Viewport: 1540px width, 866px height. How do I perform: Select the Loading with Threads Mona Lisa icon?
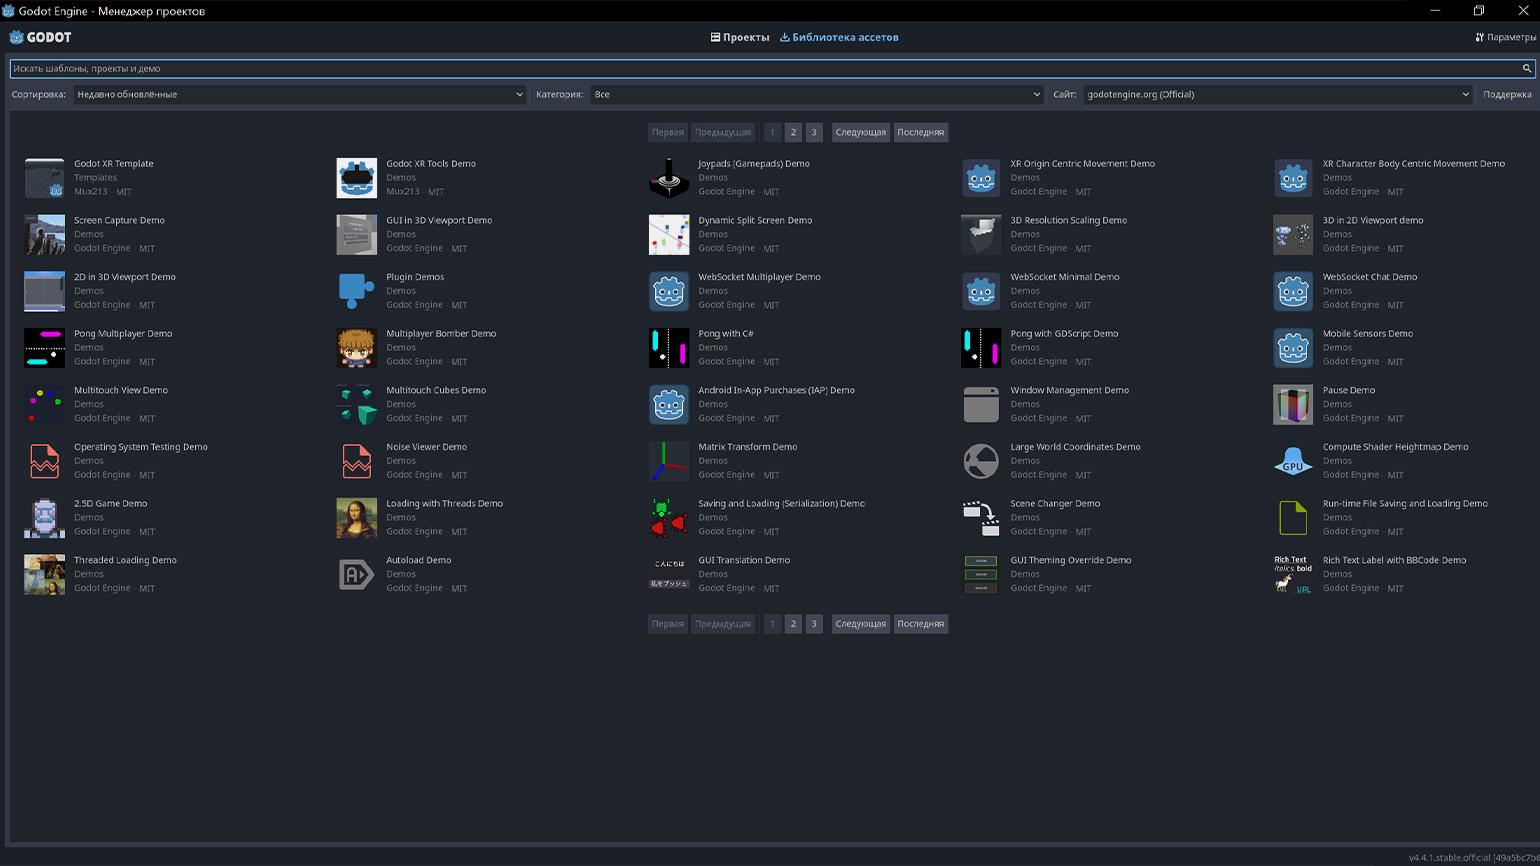coord(356,518)
